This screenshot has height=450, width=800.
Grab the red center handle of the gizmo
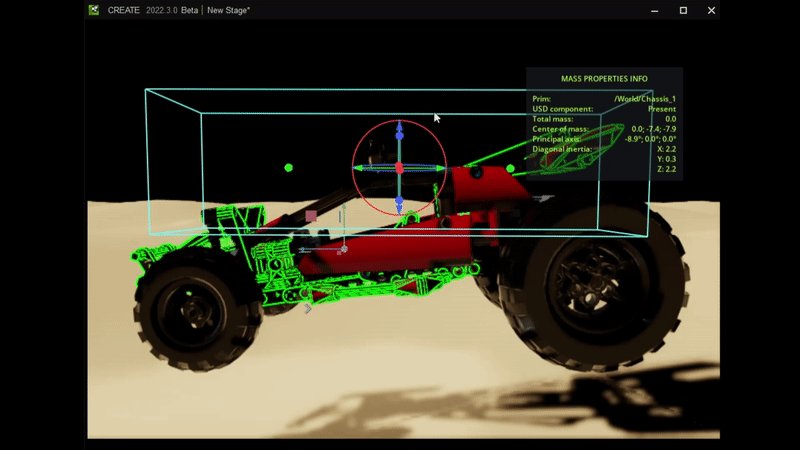tap(399, 168)
